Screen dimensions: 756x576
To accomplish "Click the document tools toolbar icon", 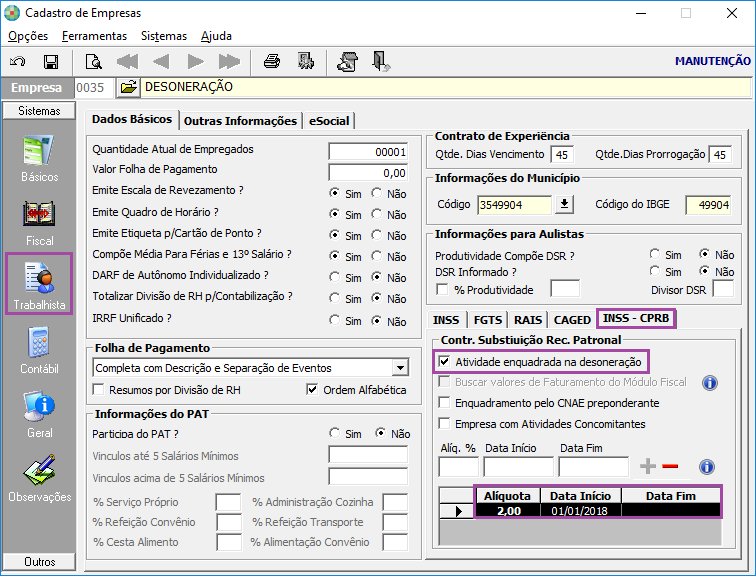I will click(348, 62).
